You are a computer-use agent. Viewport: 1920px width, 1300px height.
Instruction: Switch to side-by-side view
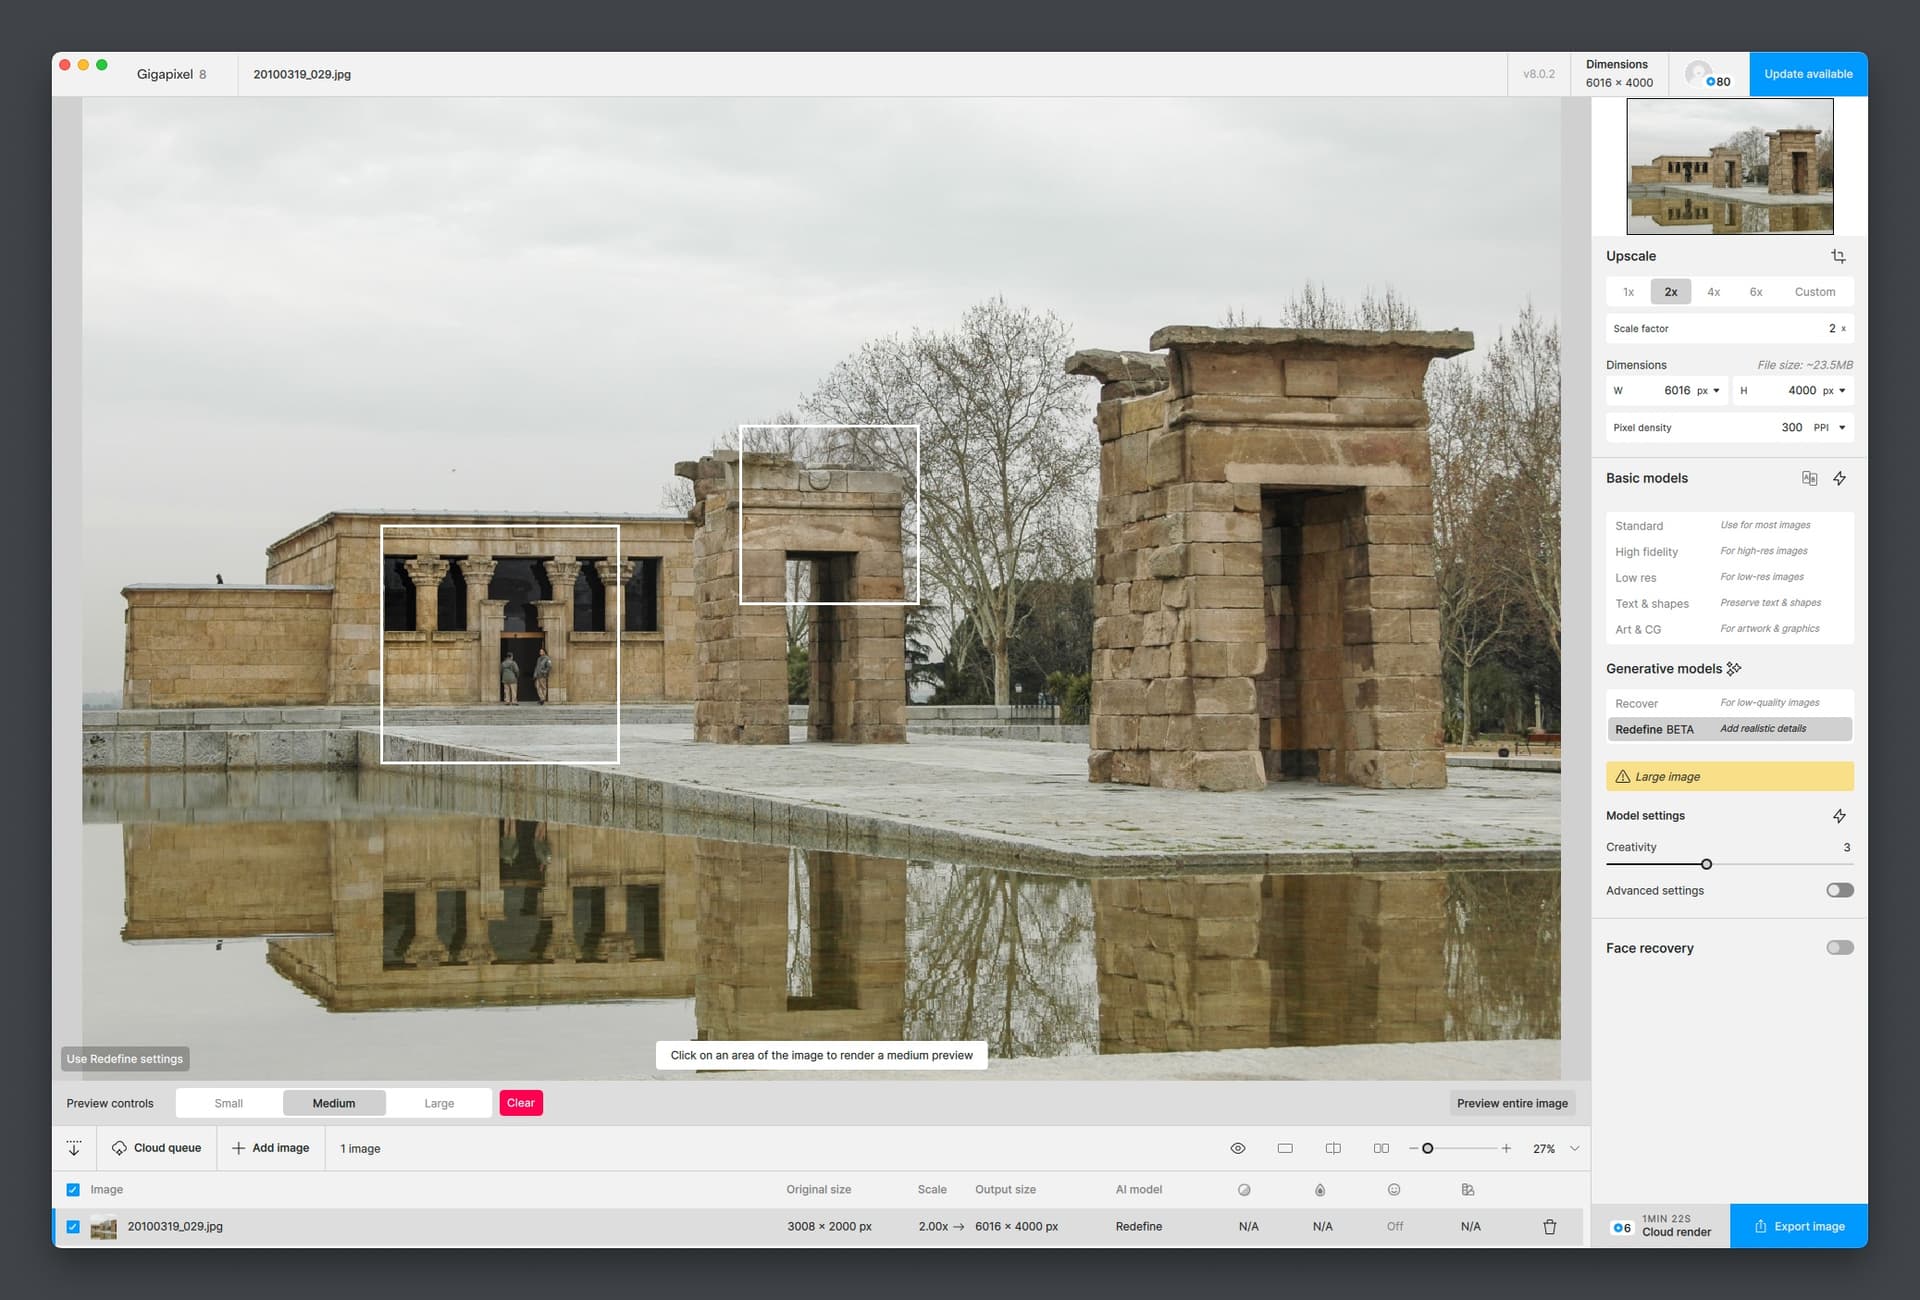tap(1381, 1148)
